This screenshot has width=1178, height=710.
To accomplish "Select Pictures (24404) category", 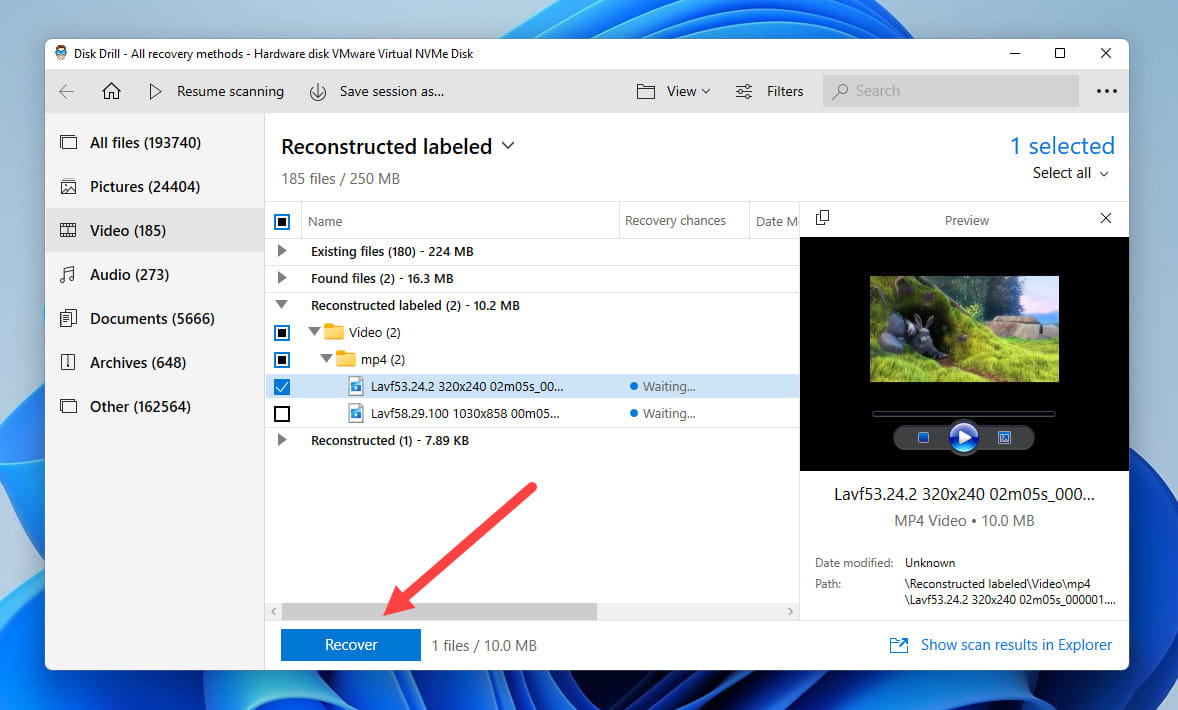I will tap(154, 186).
